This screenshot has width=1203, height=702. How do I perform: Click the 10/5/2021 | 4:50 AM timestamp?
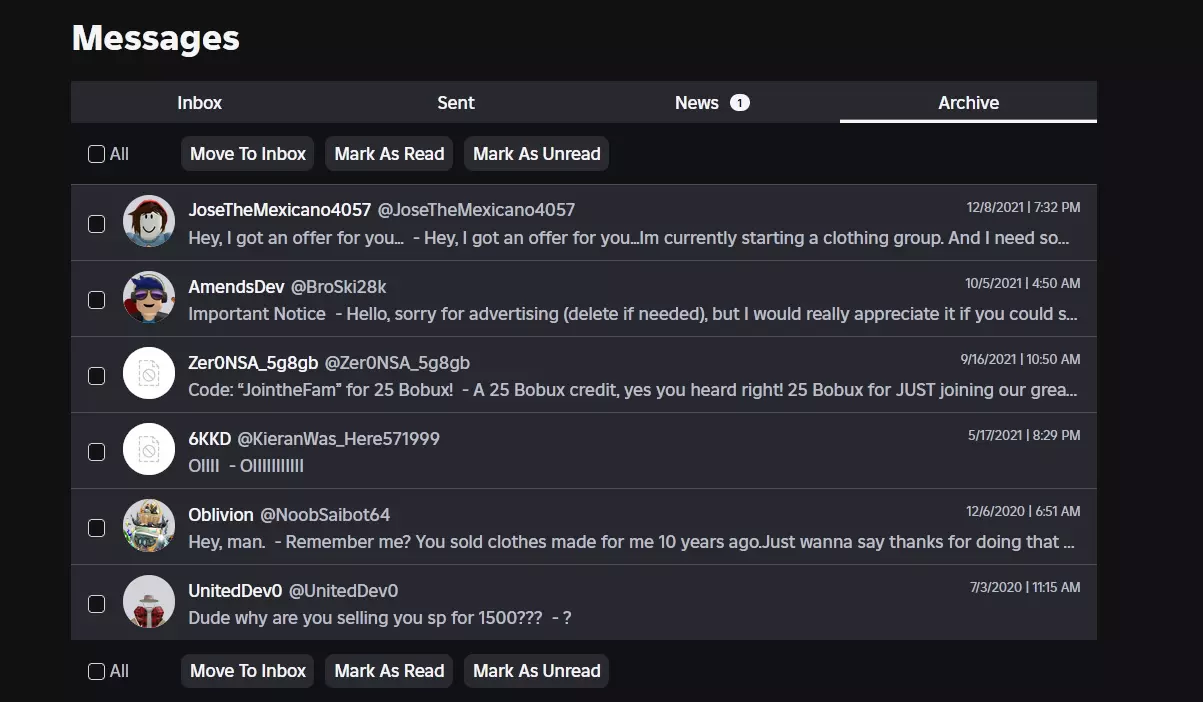tap(1023, 283)
